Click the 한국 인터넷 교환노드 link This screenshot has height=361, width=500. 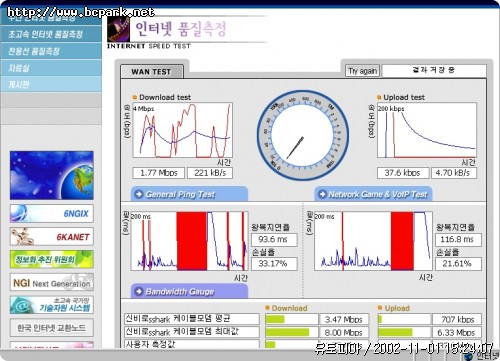[x=52, y=328]
